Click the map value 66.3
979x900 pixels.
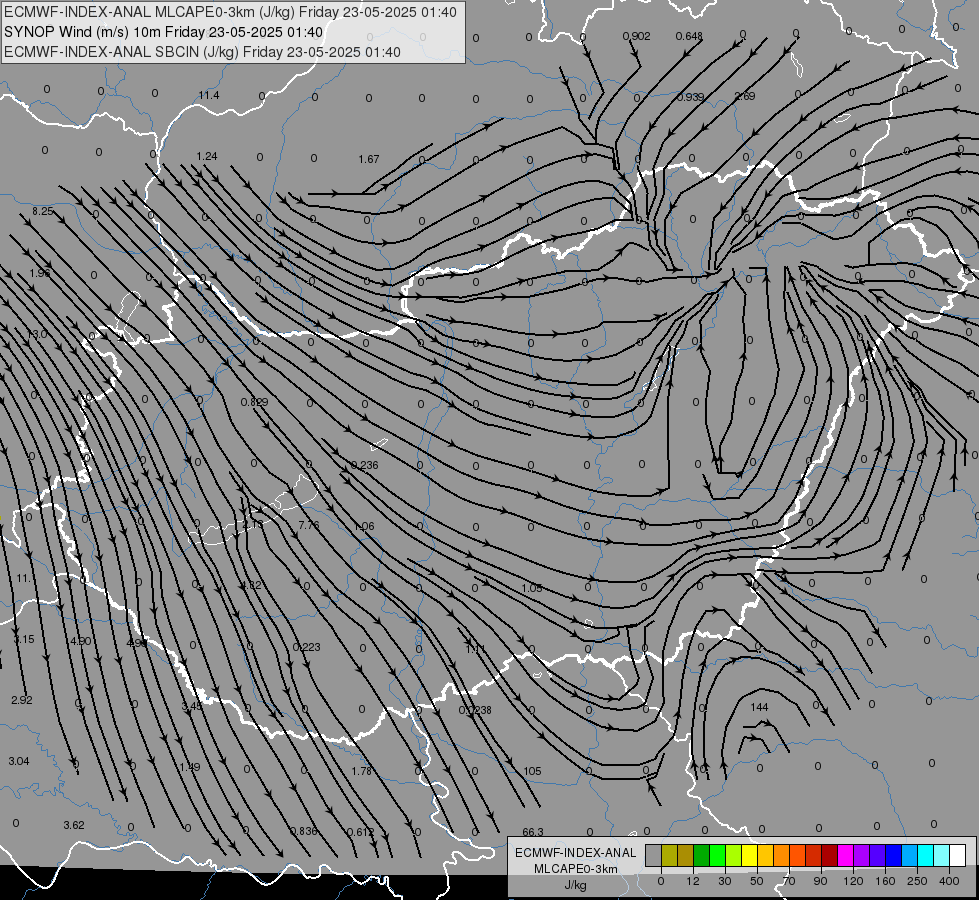pyautogui.click(x=533, y=832)
